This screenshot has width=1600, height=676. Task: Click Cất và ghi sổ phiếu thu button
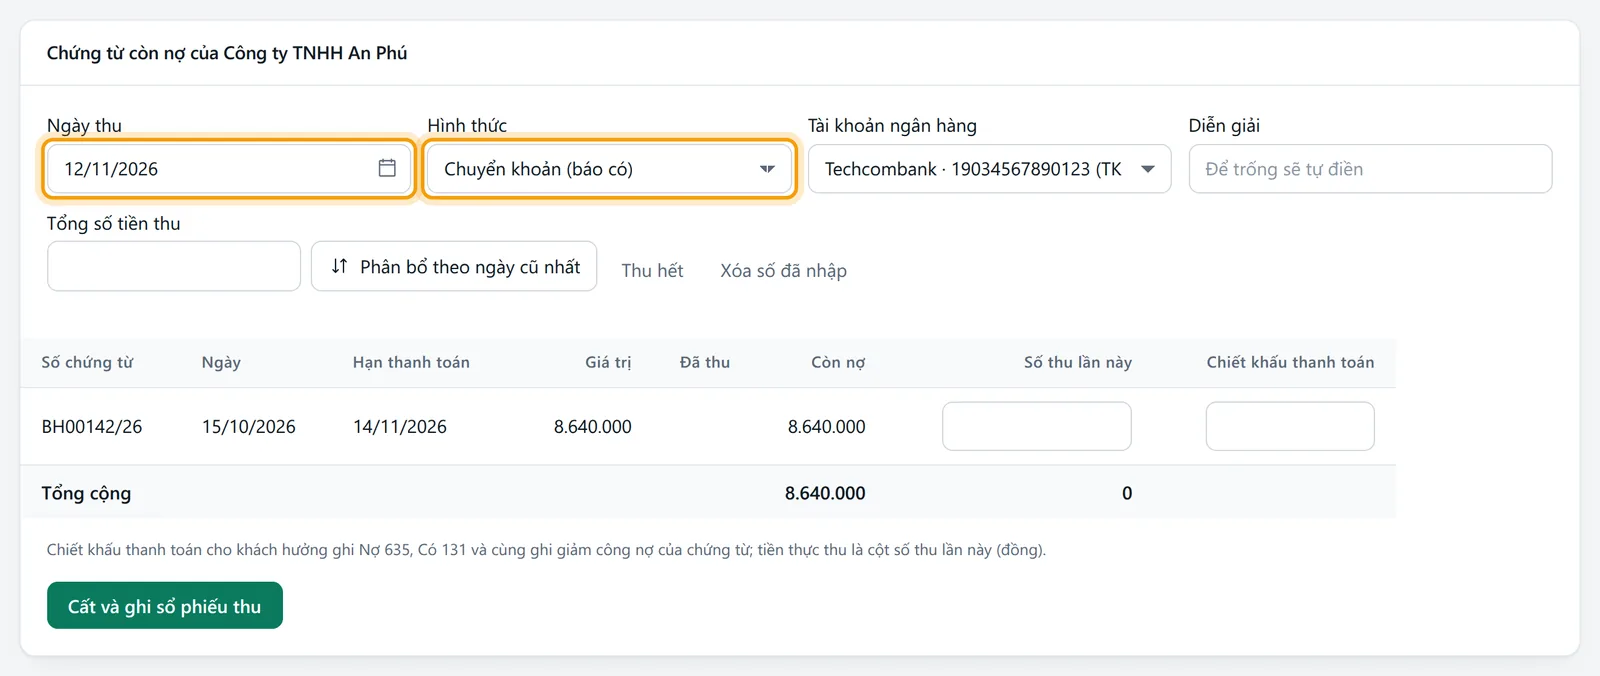tap(165, 606)
